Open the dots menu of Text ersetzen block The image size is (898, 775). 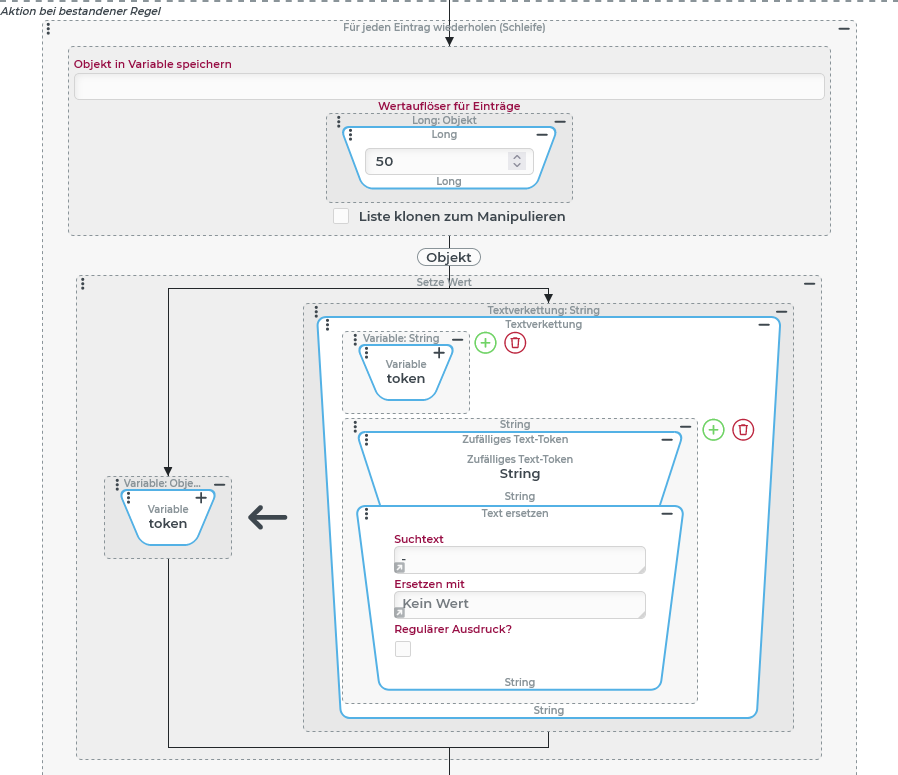366,514
